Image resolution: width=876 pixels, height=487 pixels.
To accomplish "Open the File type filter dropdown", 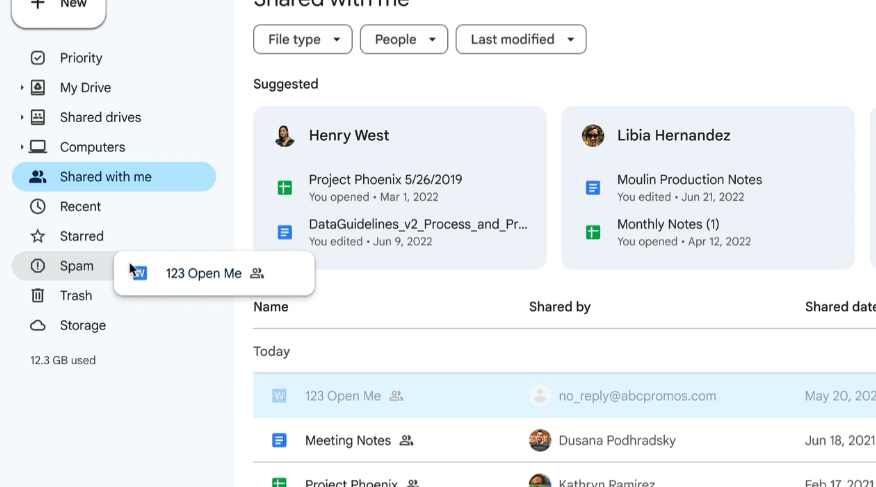I will click(x=302, y=40).
